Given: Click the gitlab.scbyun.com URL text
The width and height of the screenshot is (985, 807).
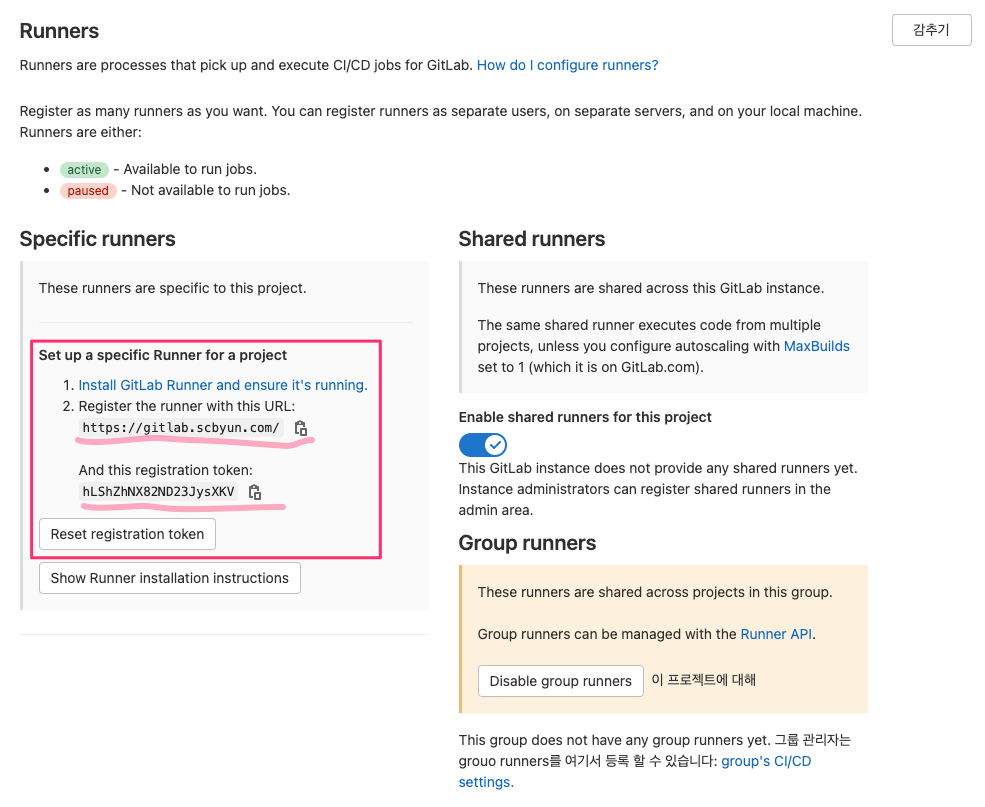Looking at the screenshot, I should pyautogui.click(x=181, y=428).
